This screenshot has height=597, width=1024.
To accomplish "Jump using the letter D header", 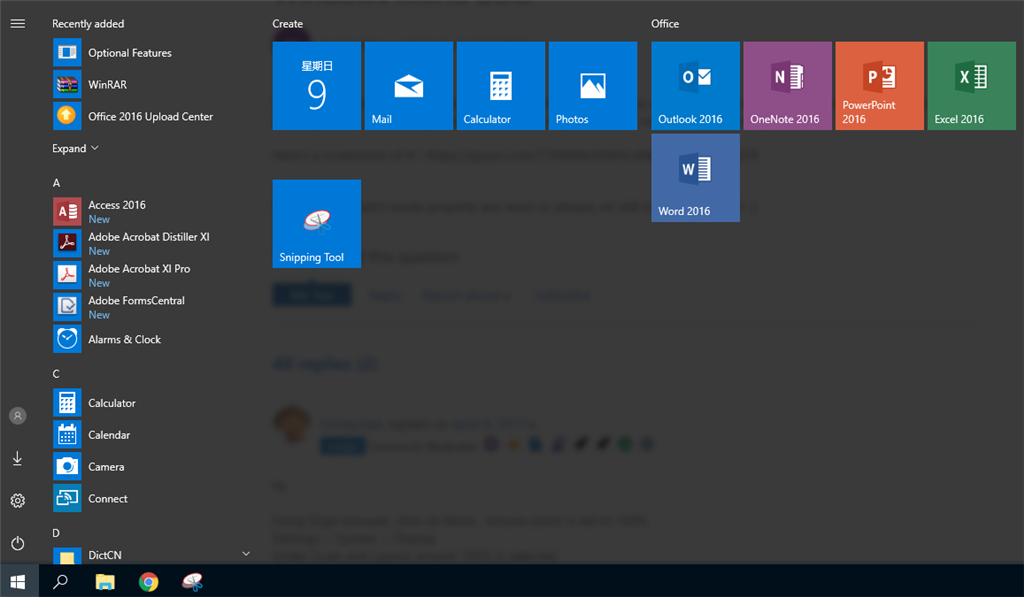I will tap(56, 533).
